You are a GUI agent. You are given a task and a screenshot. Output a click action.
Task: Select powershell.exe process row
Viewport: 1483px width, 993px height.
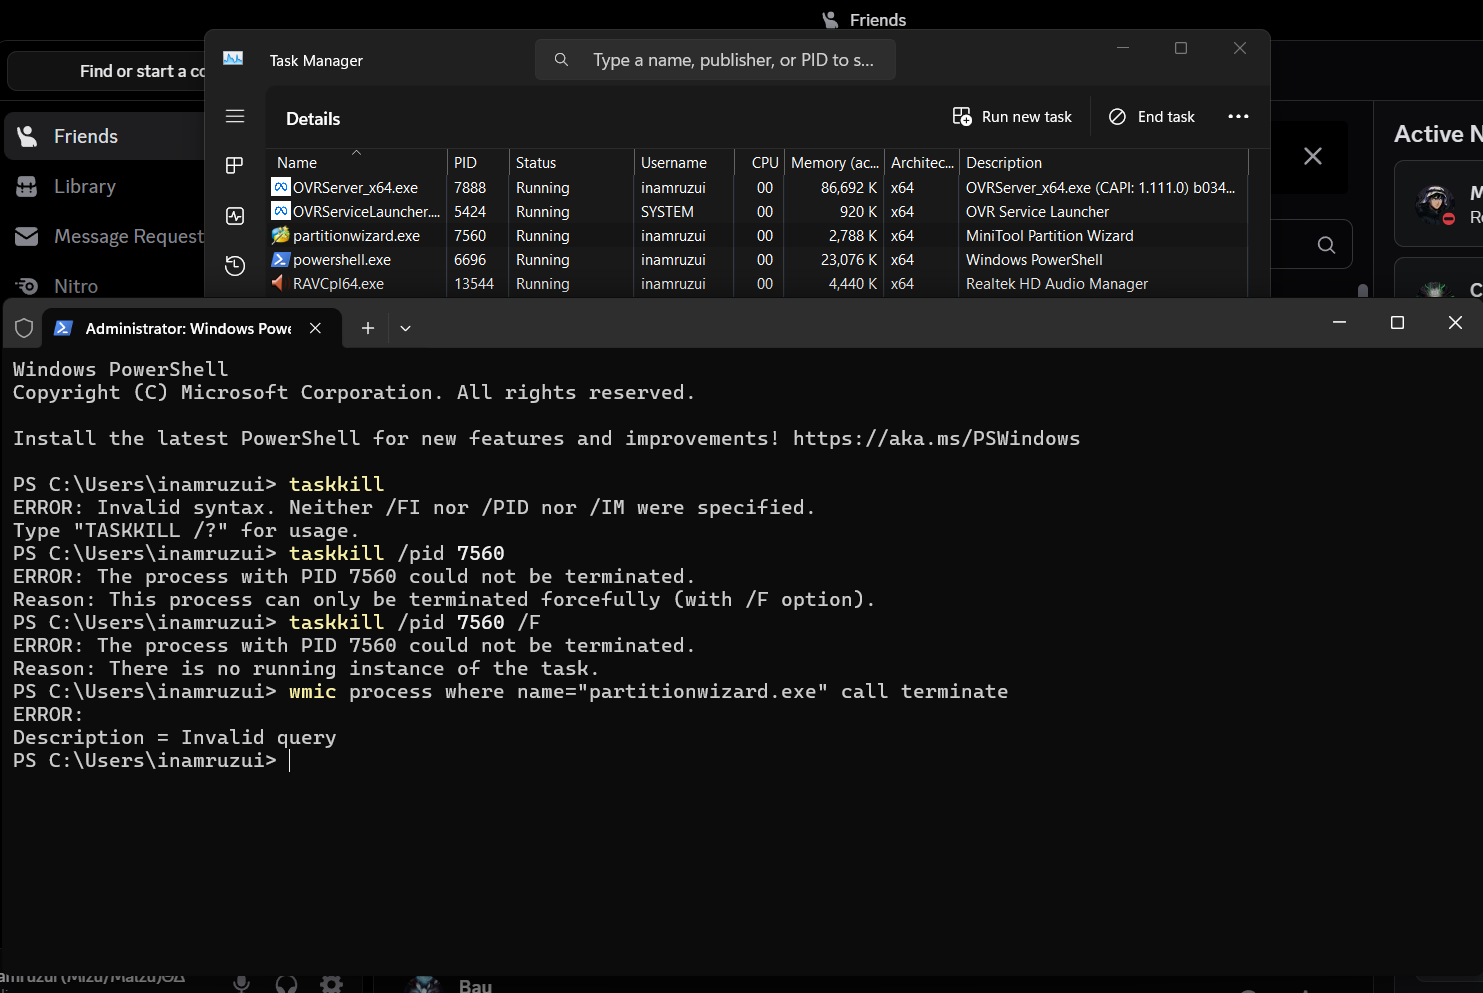(758, 260)
